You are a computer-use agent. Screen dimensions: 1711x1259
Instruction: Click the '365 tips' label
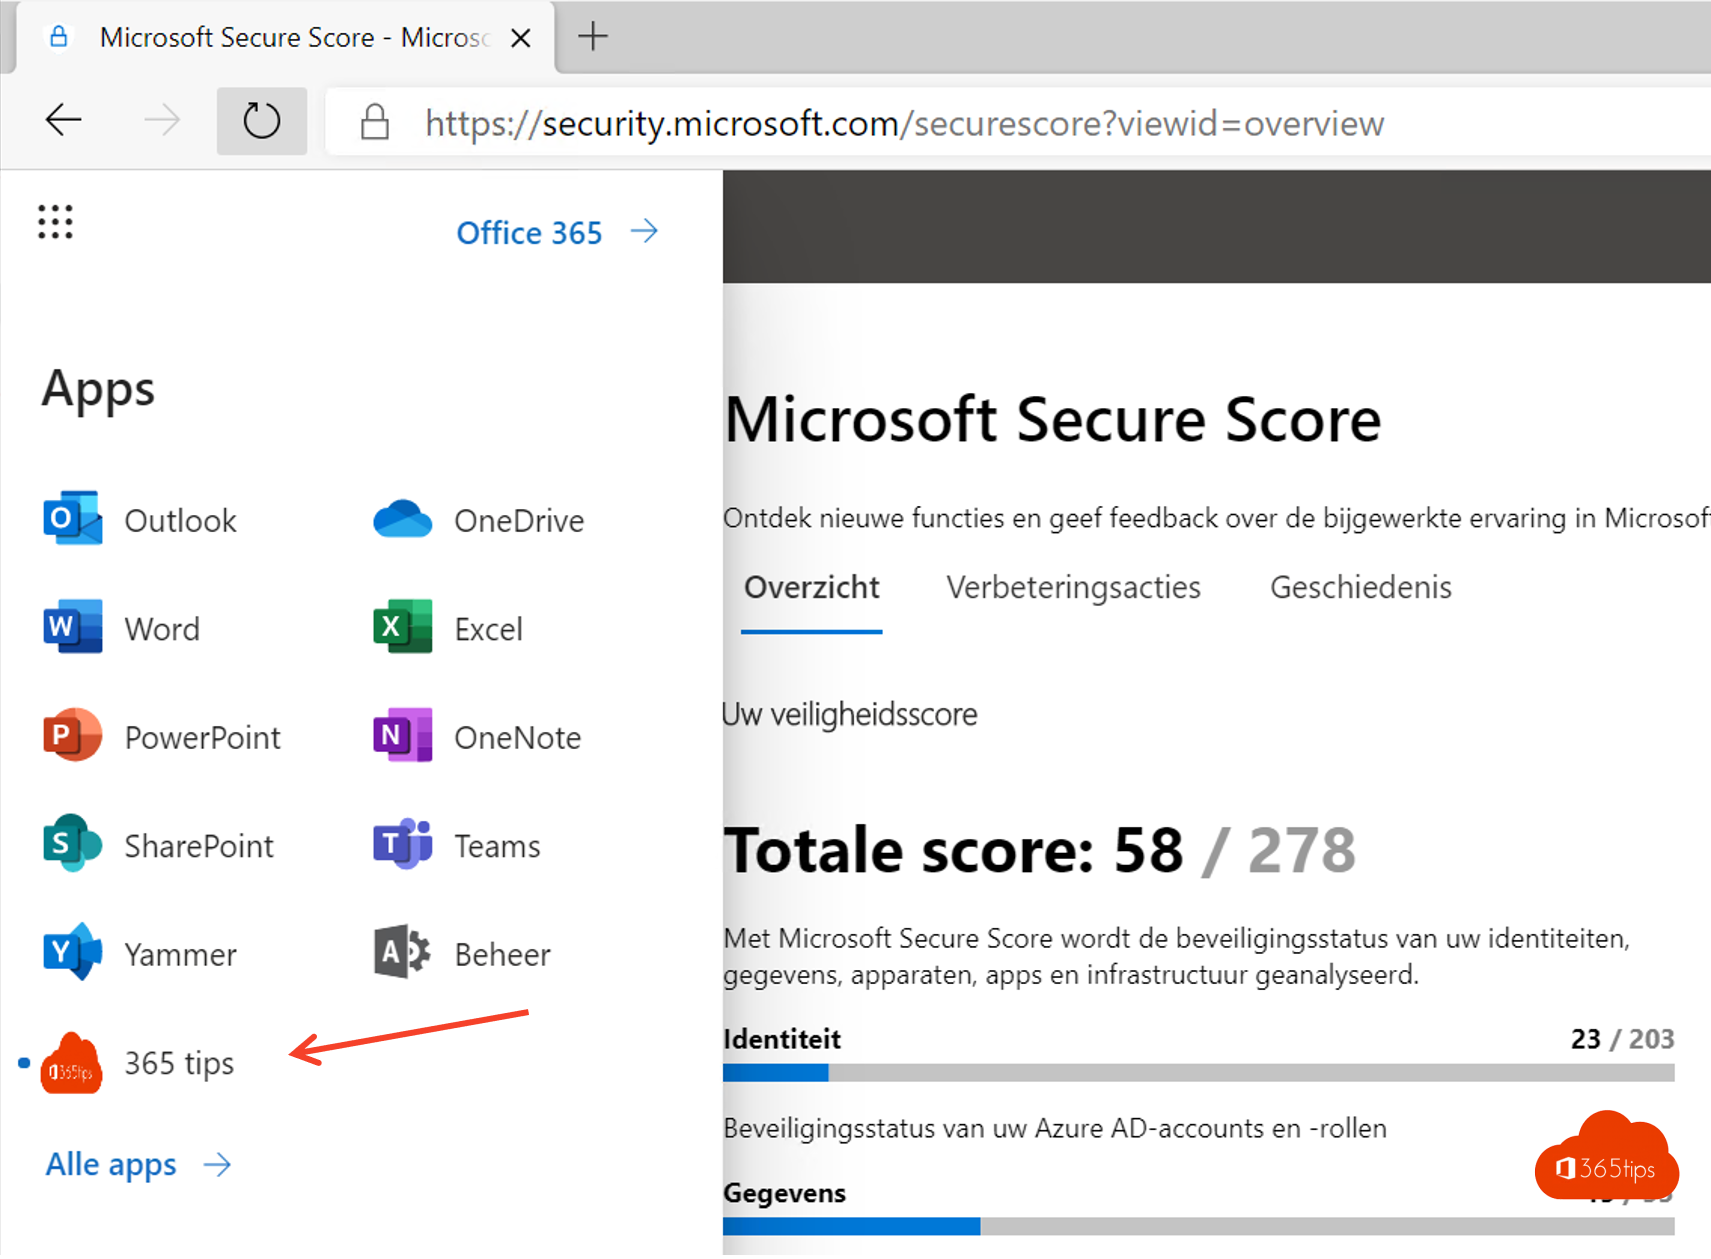tap(179, 1063)
